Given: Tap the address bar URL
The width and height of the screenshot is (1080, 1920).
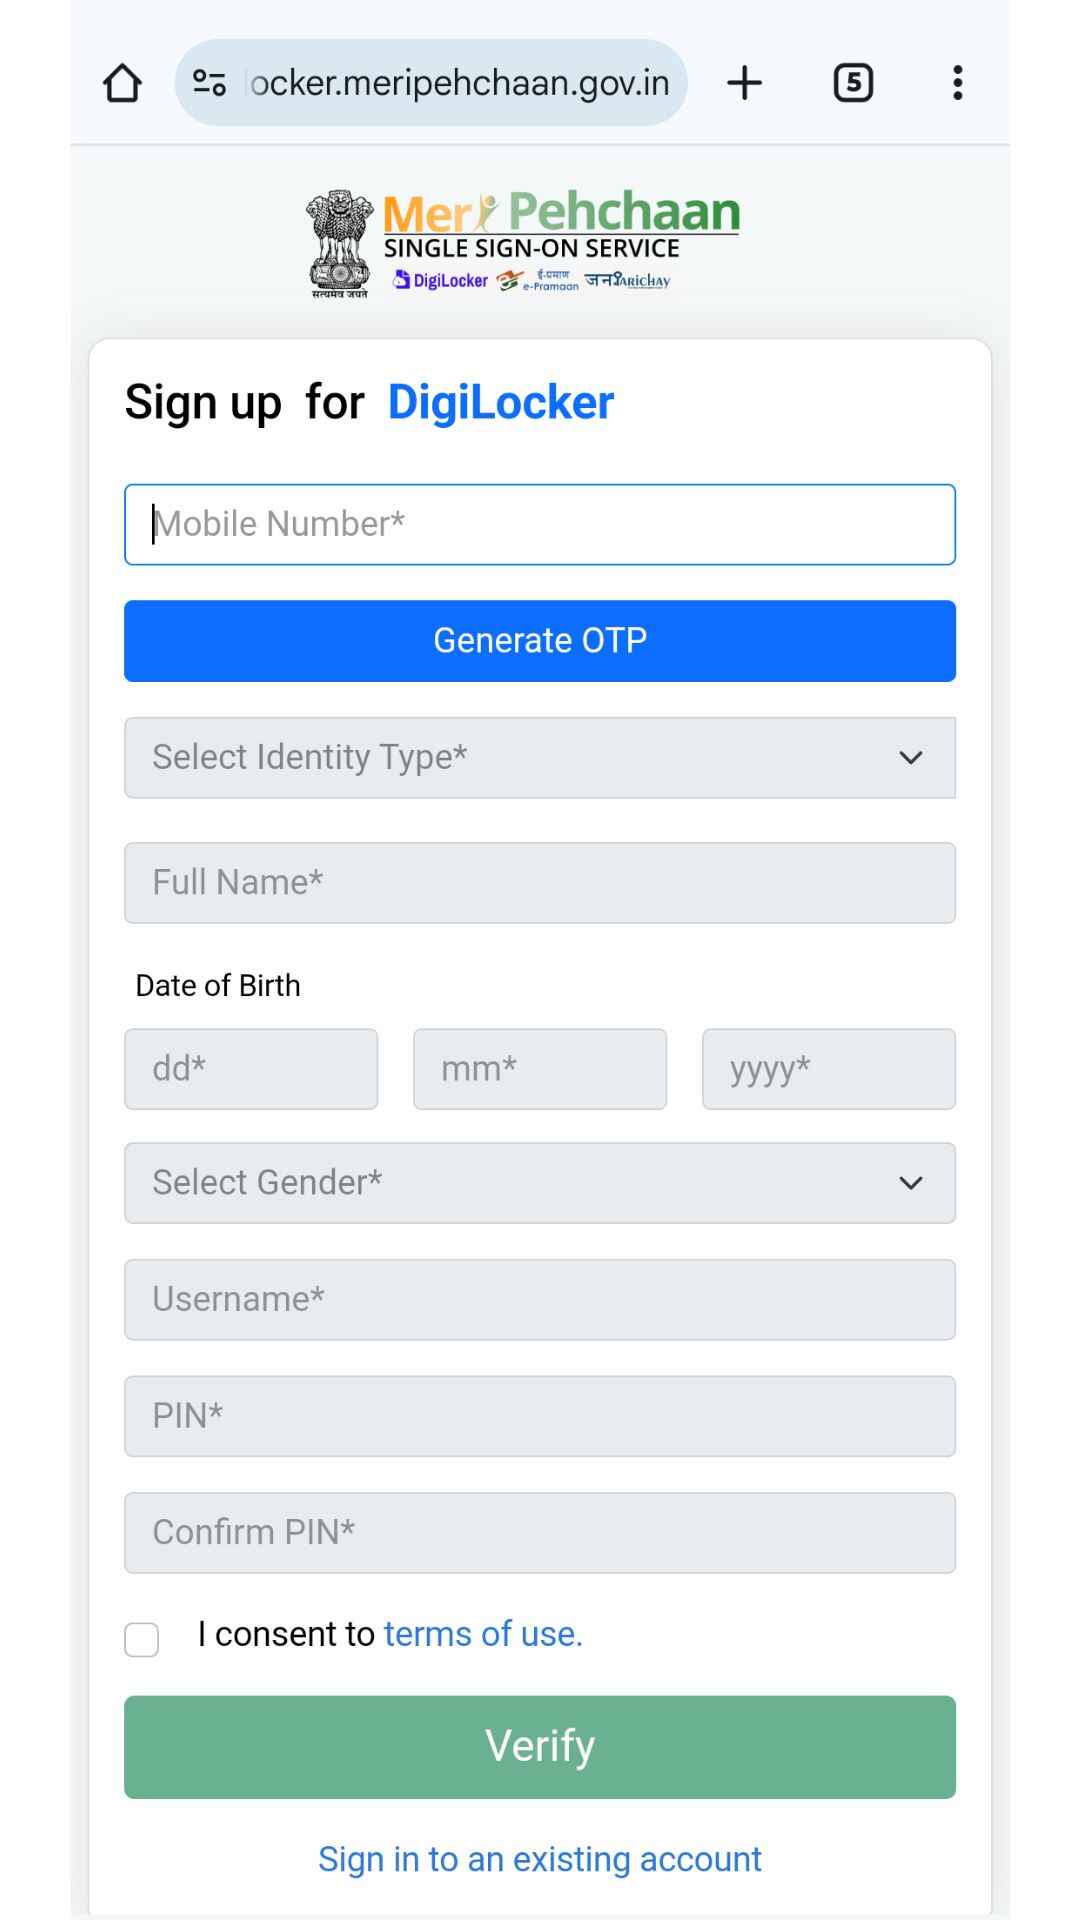Looking at the screenshot, I should click(460, 83).
